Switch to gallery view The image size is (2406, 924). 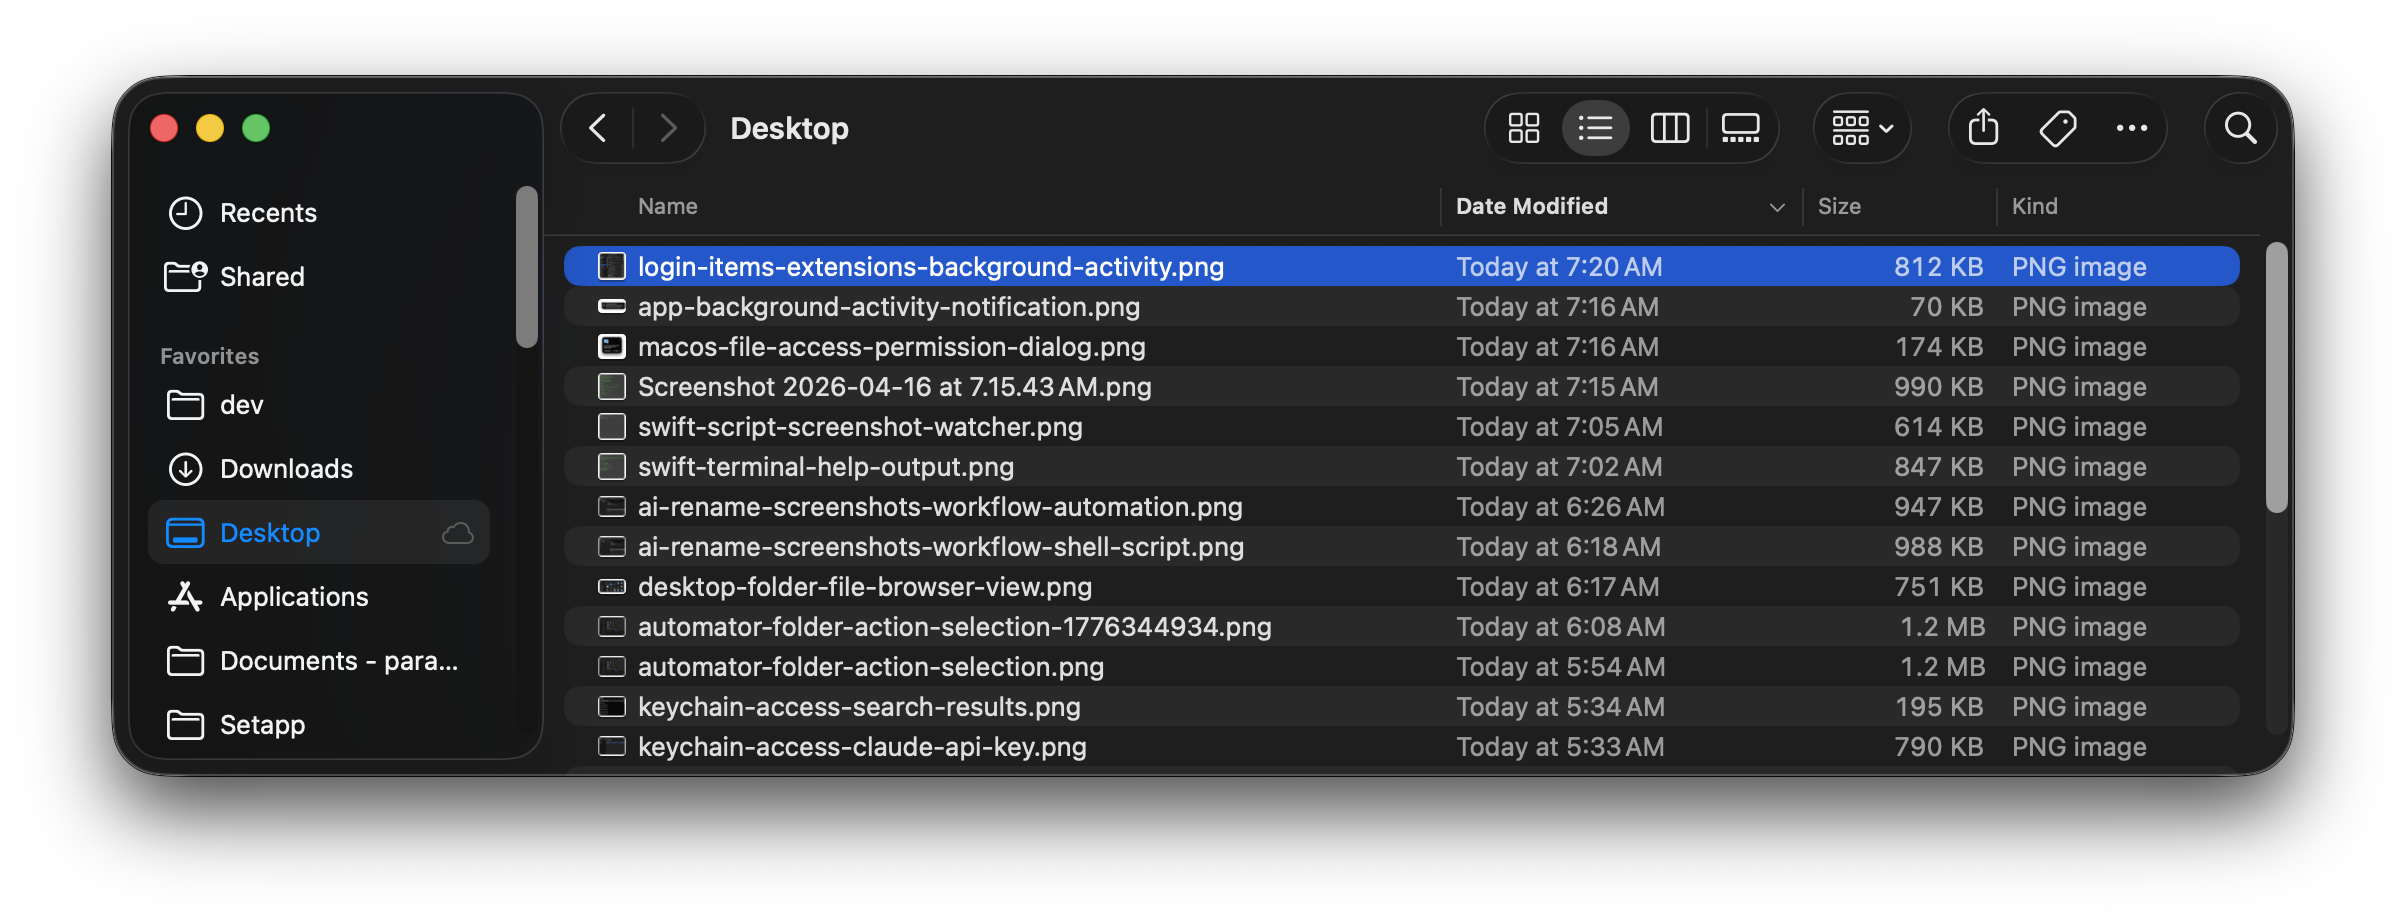click(1740, 128)
